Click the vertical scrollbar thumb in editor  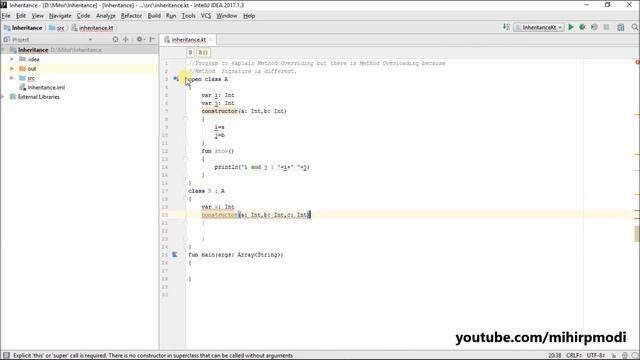pyautogui.click(x=637, y=233)
